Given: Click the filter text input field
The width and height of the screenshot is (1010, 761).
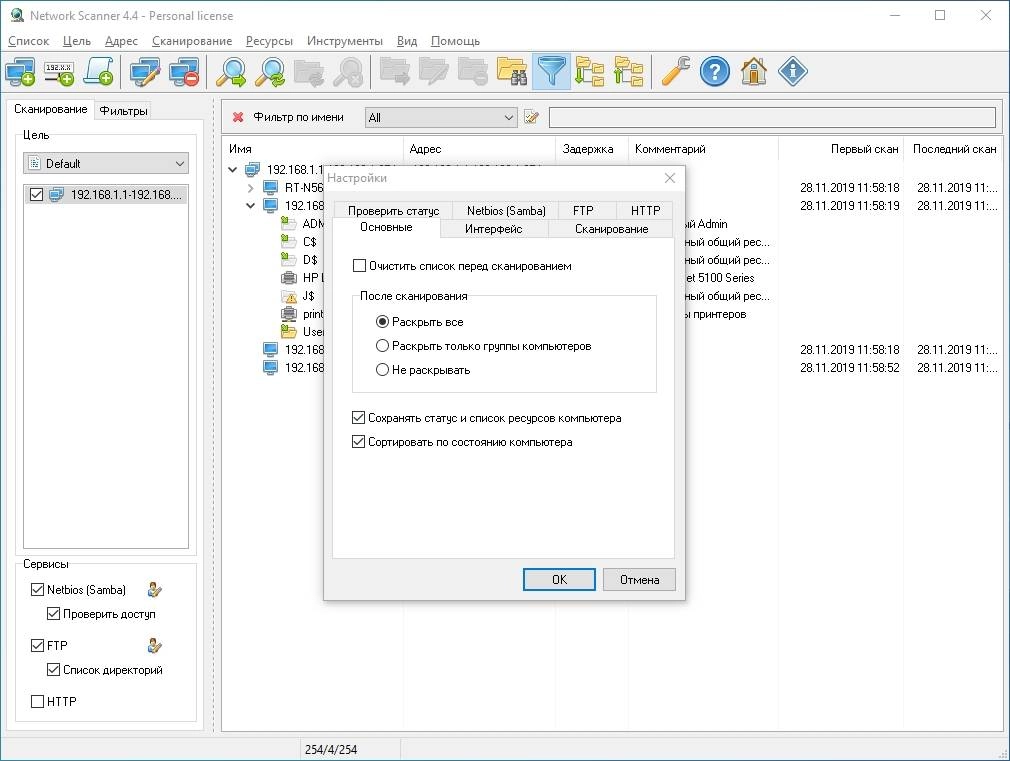Looking at the screenshot, I should coord(772,117).
